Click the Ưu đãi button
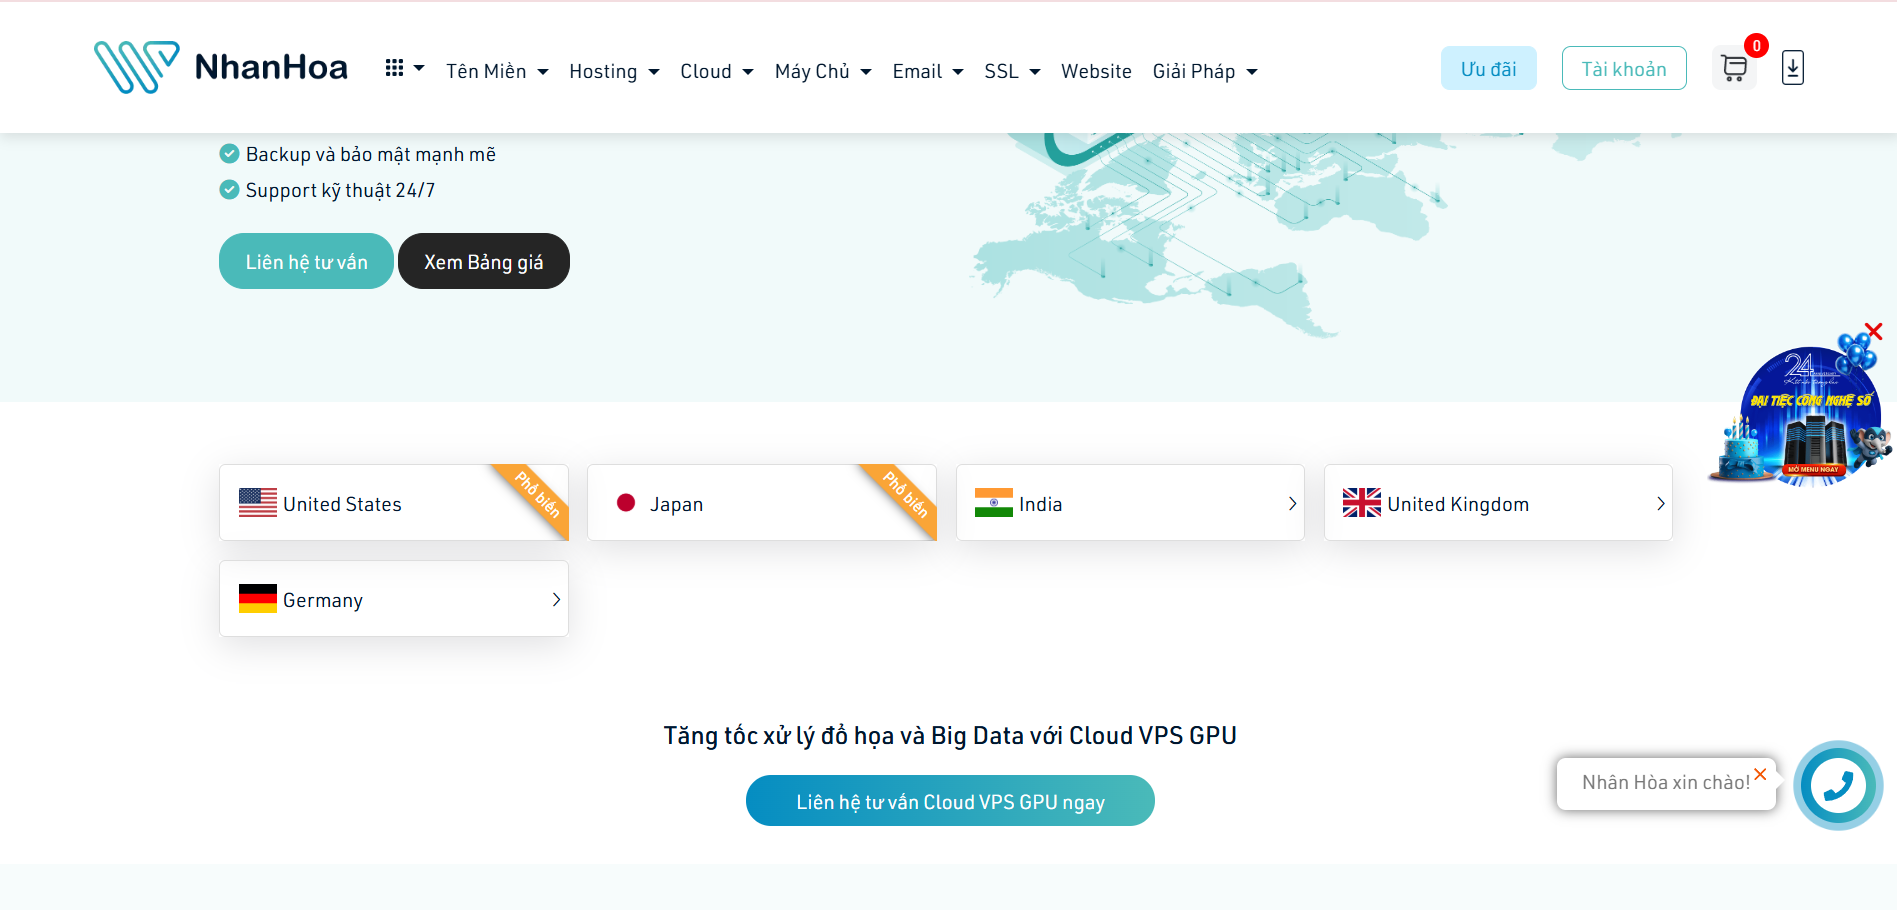Image resolution: width=1897 pixels, height=910 pixels. click(x=1488, y=68)
